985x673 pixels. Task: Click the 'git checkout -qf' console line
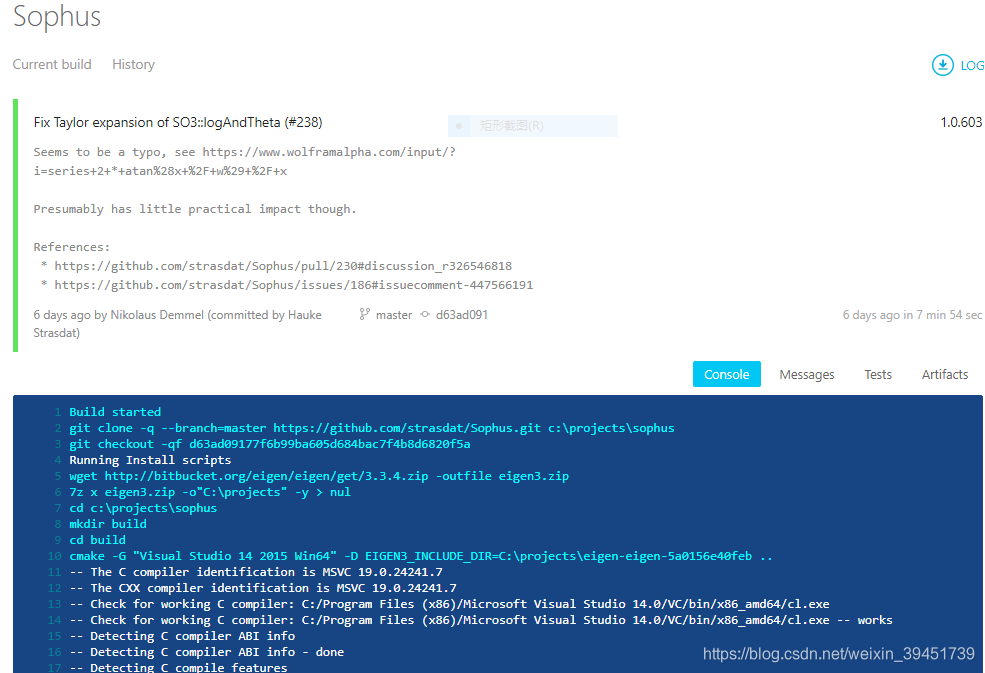pyautogui.click(x=269, y=444)
